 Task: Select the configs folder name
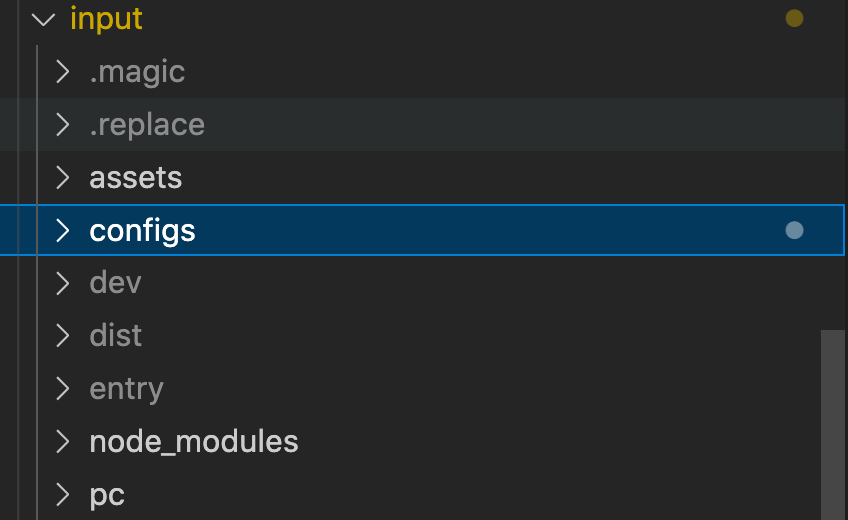pos(142,231)
